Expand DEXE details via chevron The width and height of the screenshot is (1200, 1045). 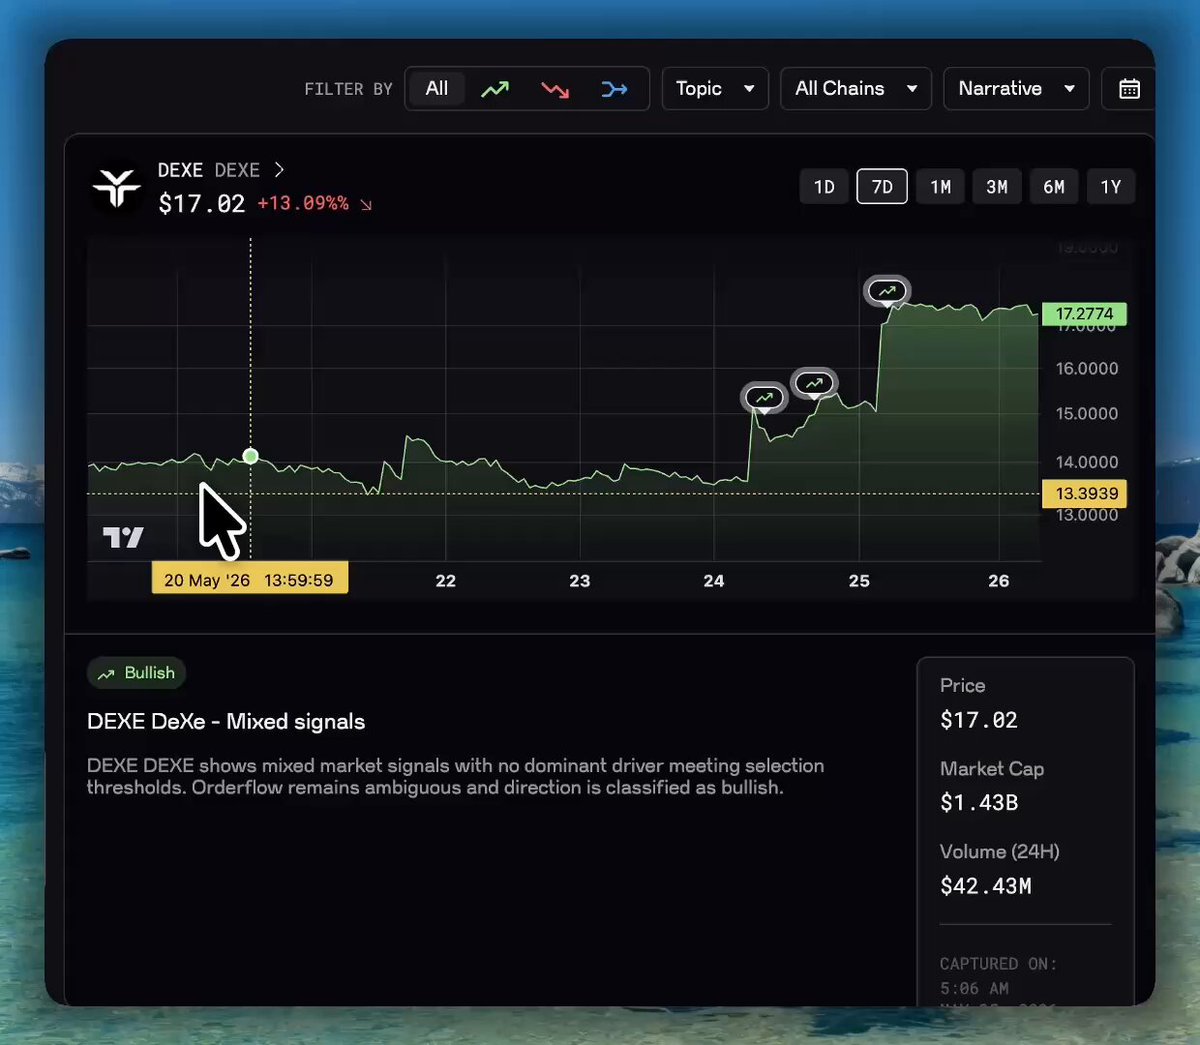tap(279, 170)
